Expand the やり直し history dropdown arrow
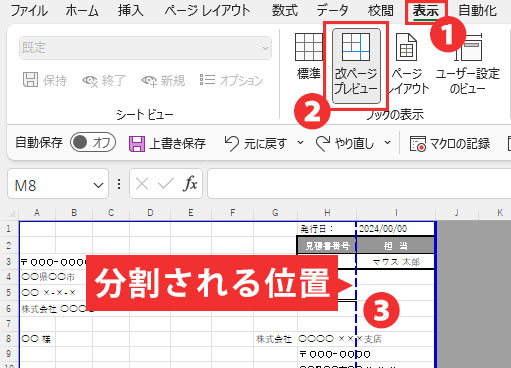 click(387, 143)
